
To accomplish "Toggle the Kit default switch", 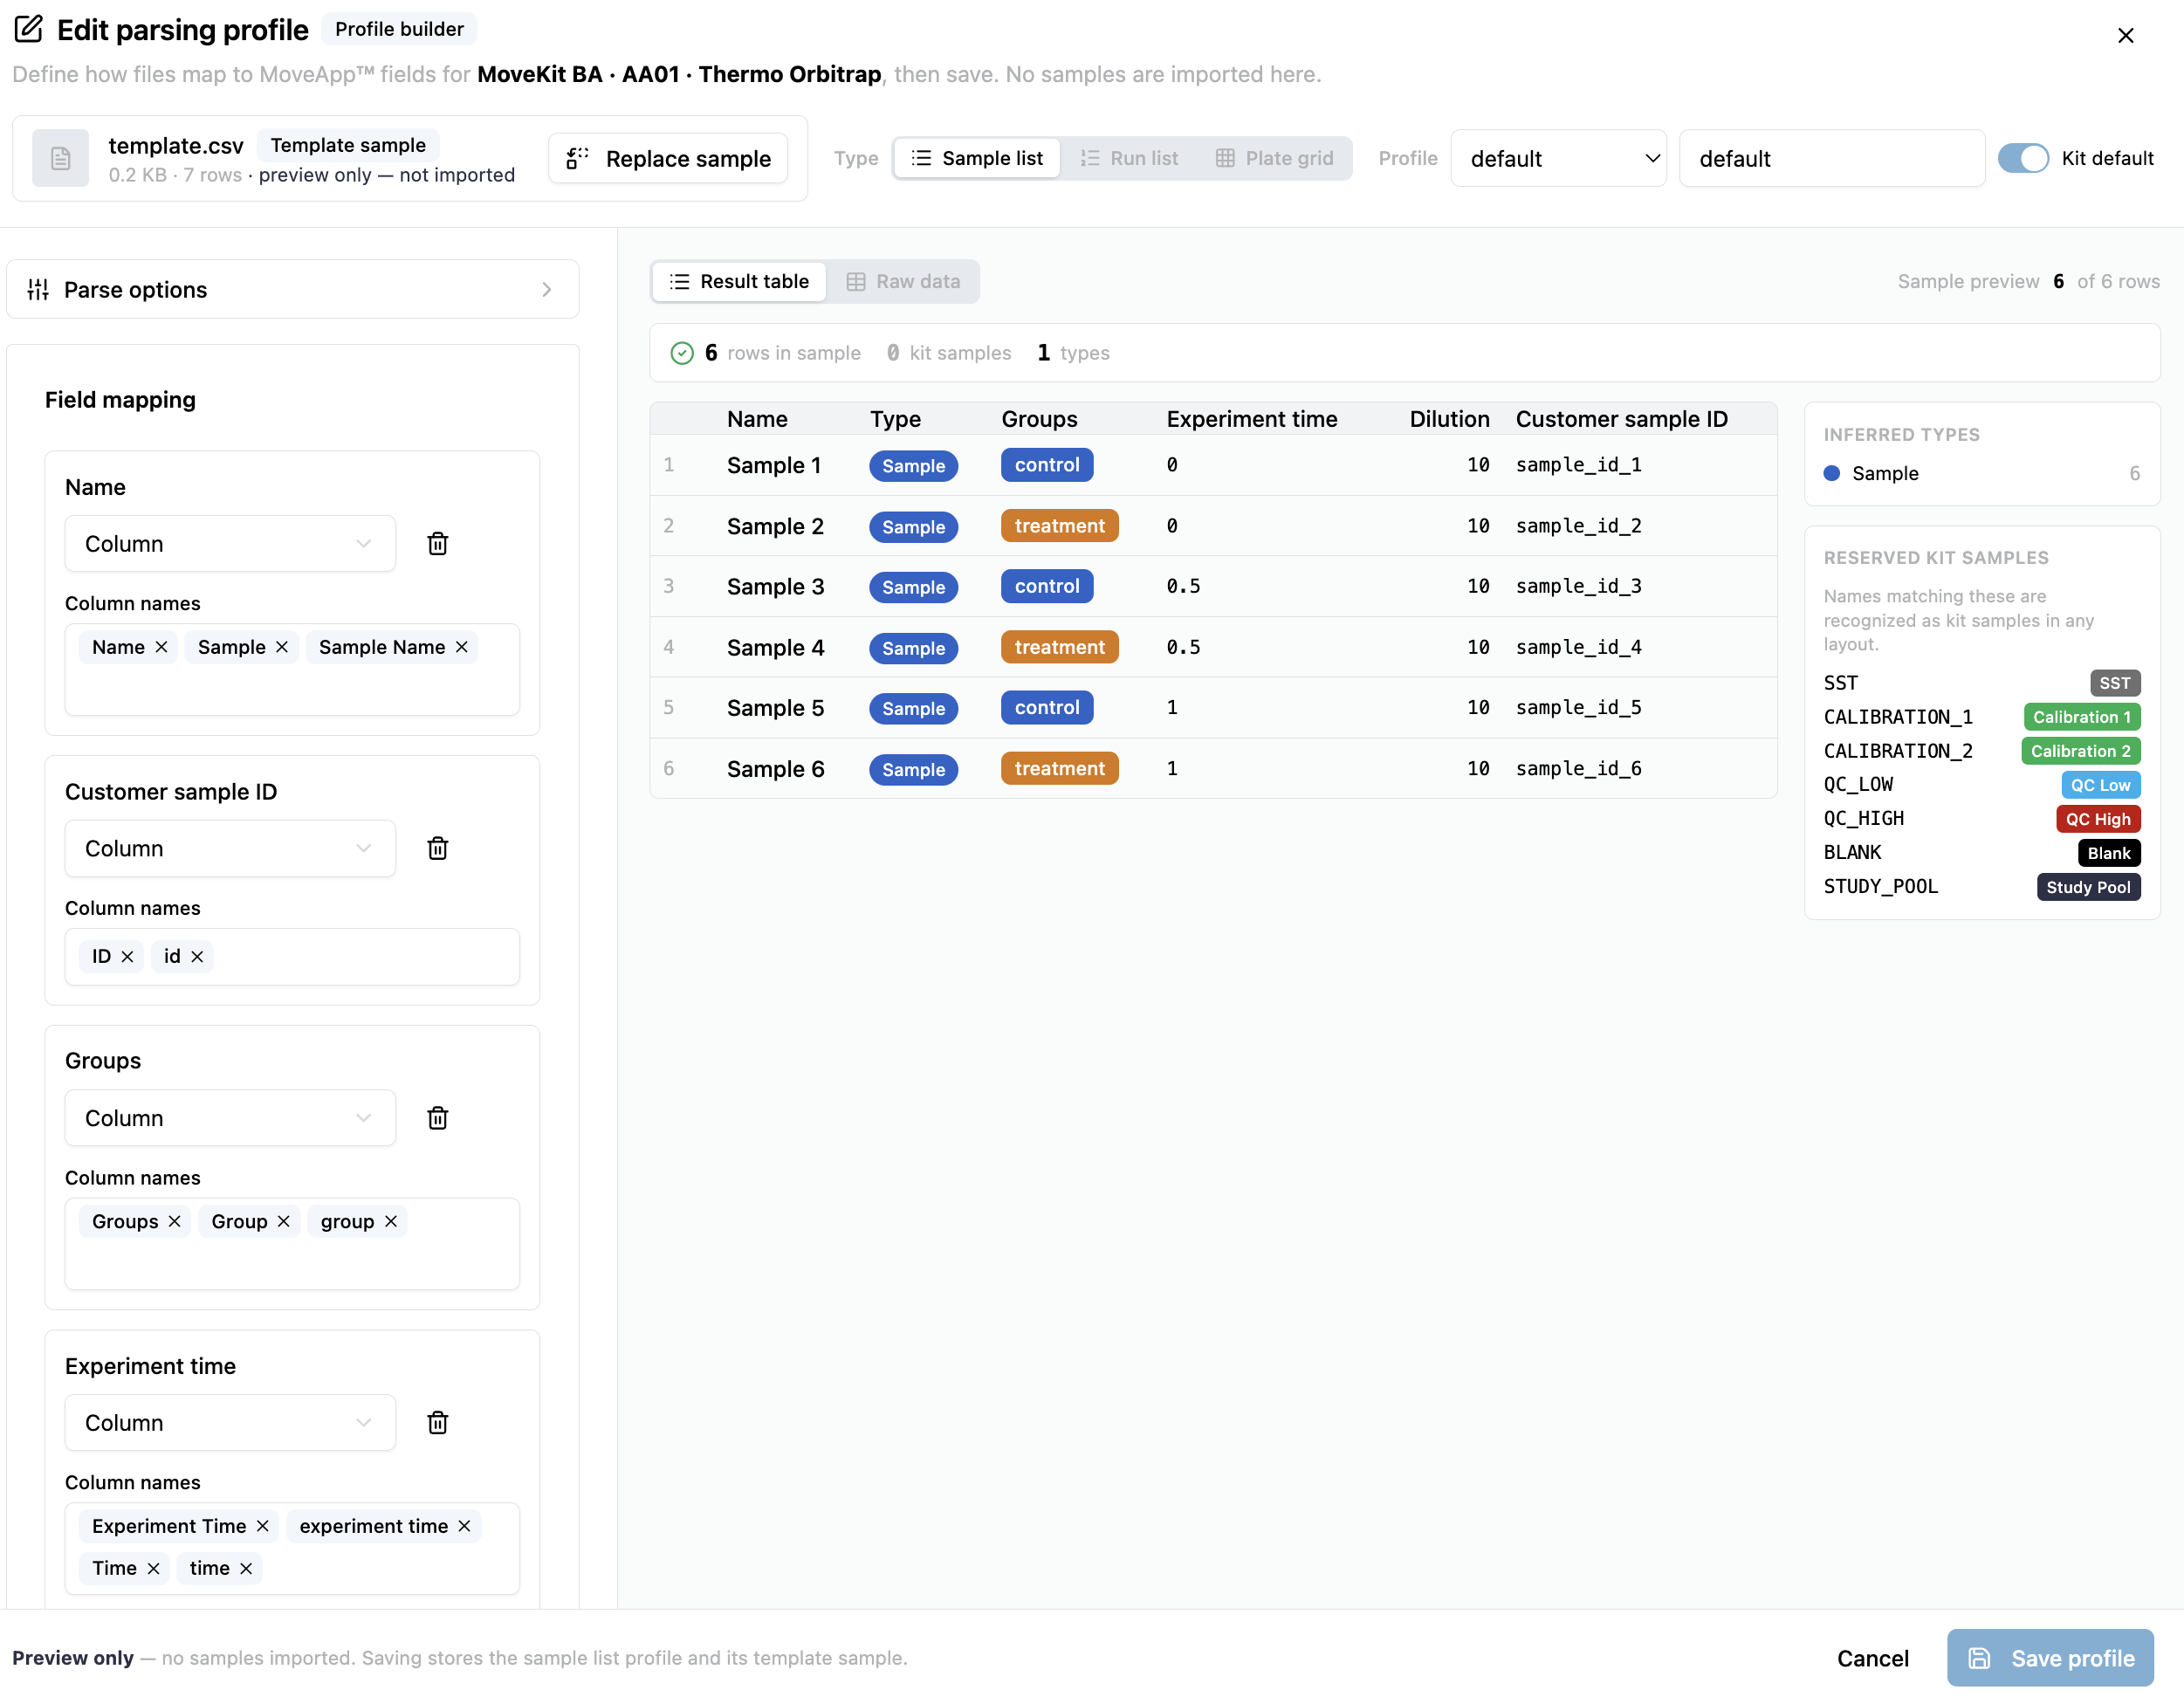I will point(2023,158).
